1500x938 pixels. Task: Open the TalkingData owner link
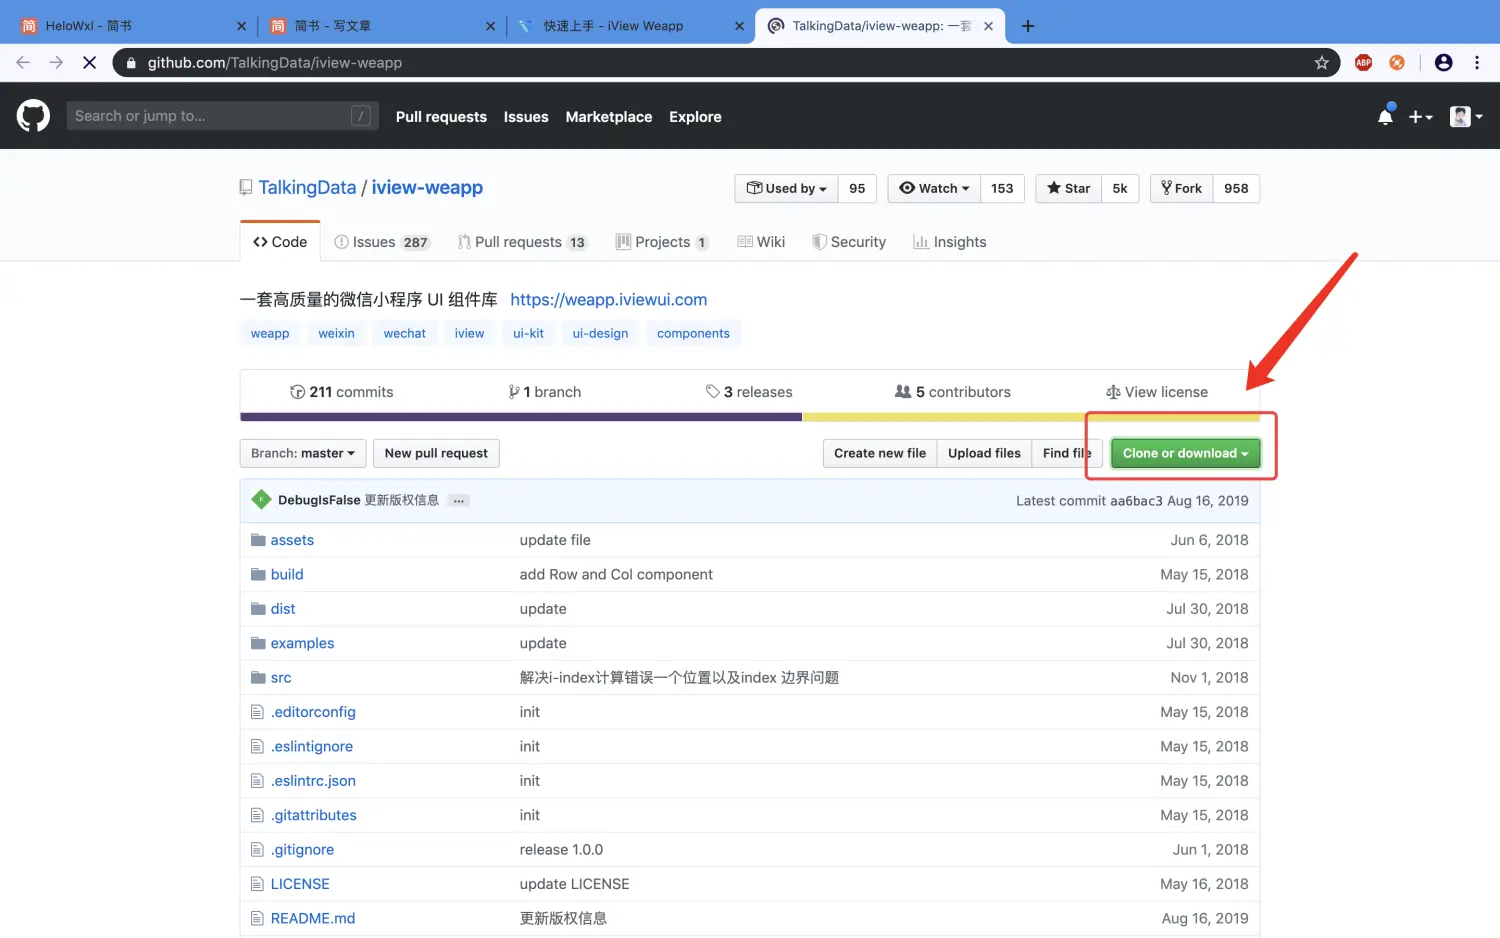point(307,188)
